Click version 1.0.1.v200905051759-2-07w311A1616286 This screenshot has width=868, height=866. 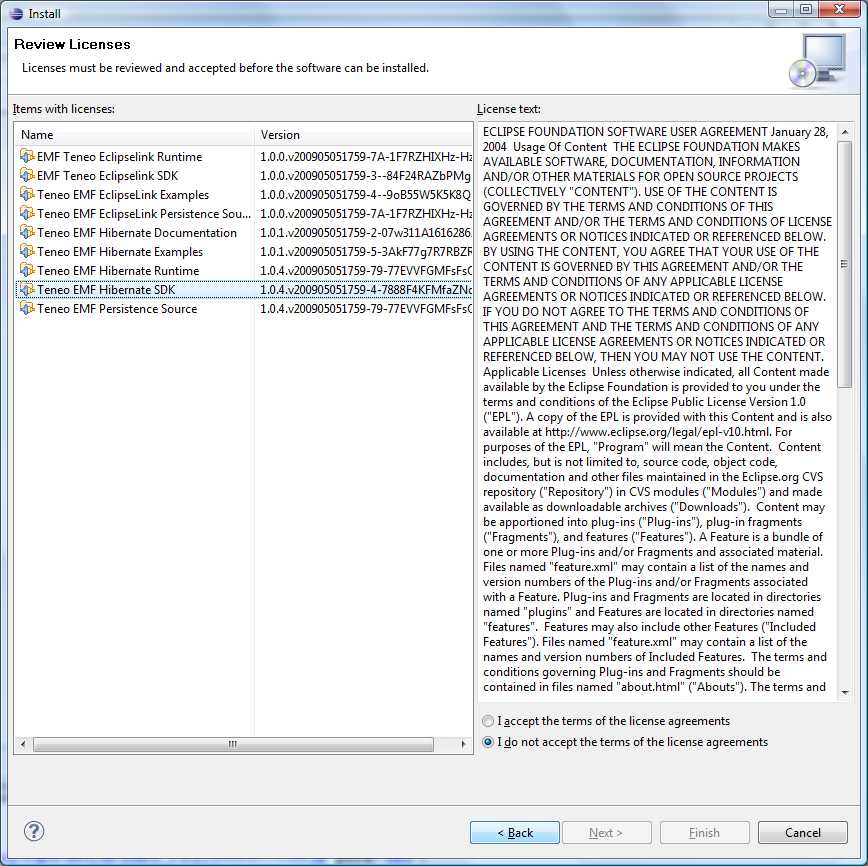coord(365,233)
